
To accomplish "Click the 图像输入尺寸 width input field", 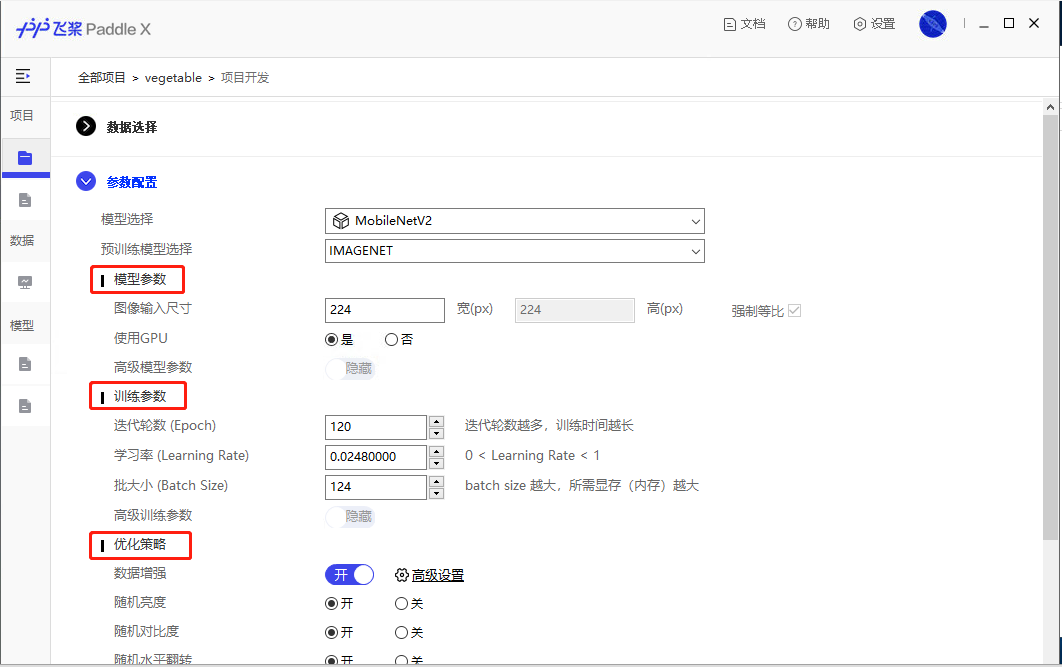I will (385, 310).
